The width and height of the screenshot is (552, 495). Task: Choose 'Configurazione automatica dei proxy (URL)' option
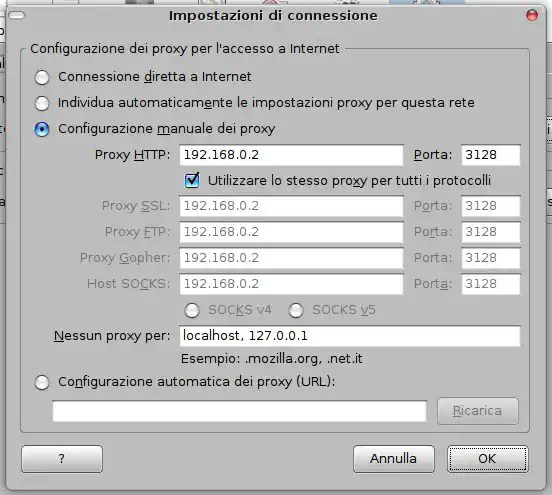click(x=42, y=382)
